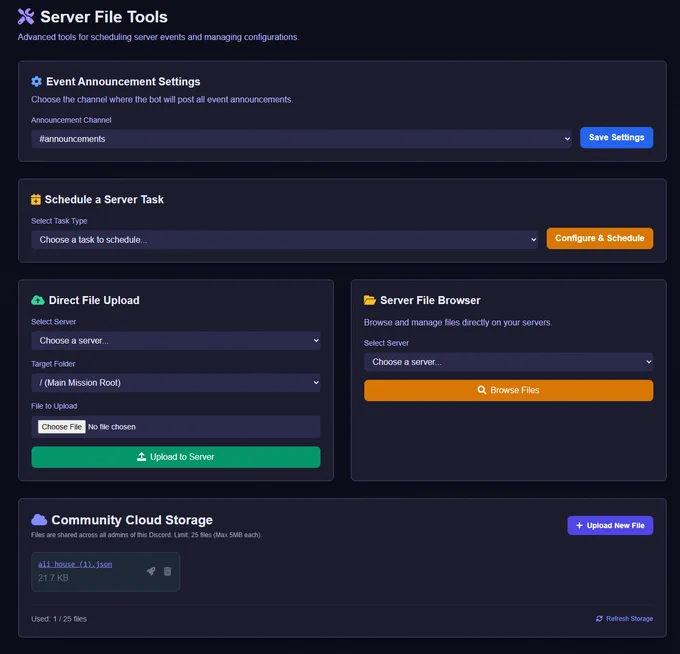The image size is (680, 654).
Task: Click the 'File to Upload' label
Action: tap(54, 406)
